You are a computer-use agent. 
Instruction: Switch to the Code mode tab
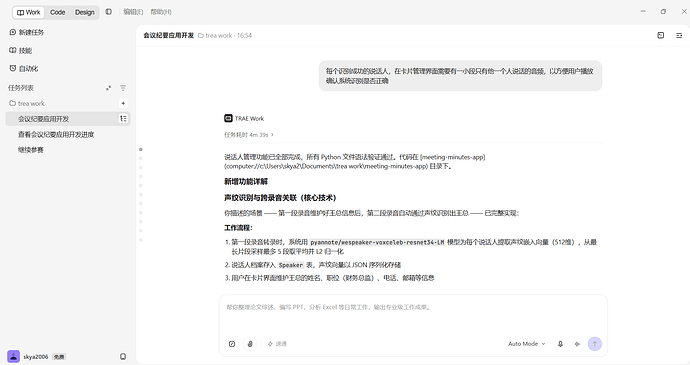tap(58, 12)
